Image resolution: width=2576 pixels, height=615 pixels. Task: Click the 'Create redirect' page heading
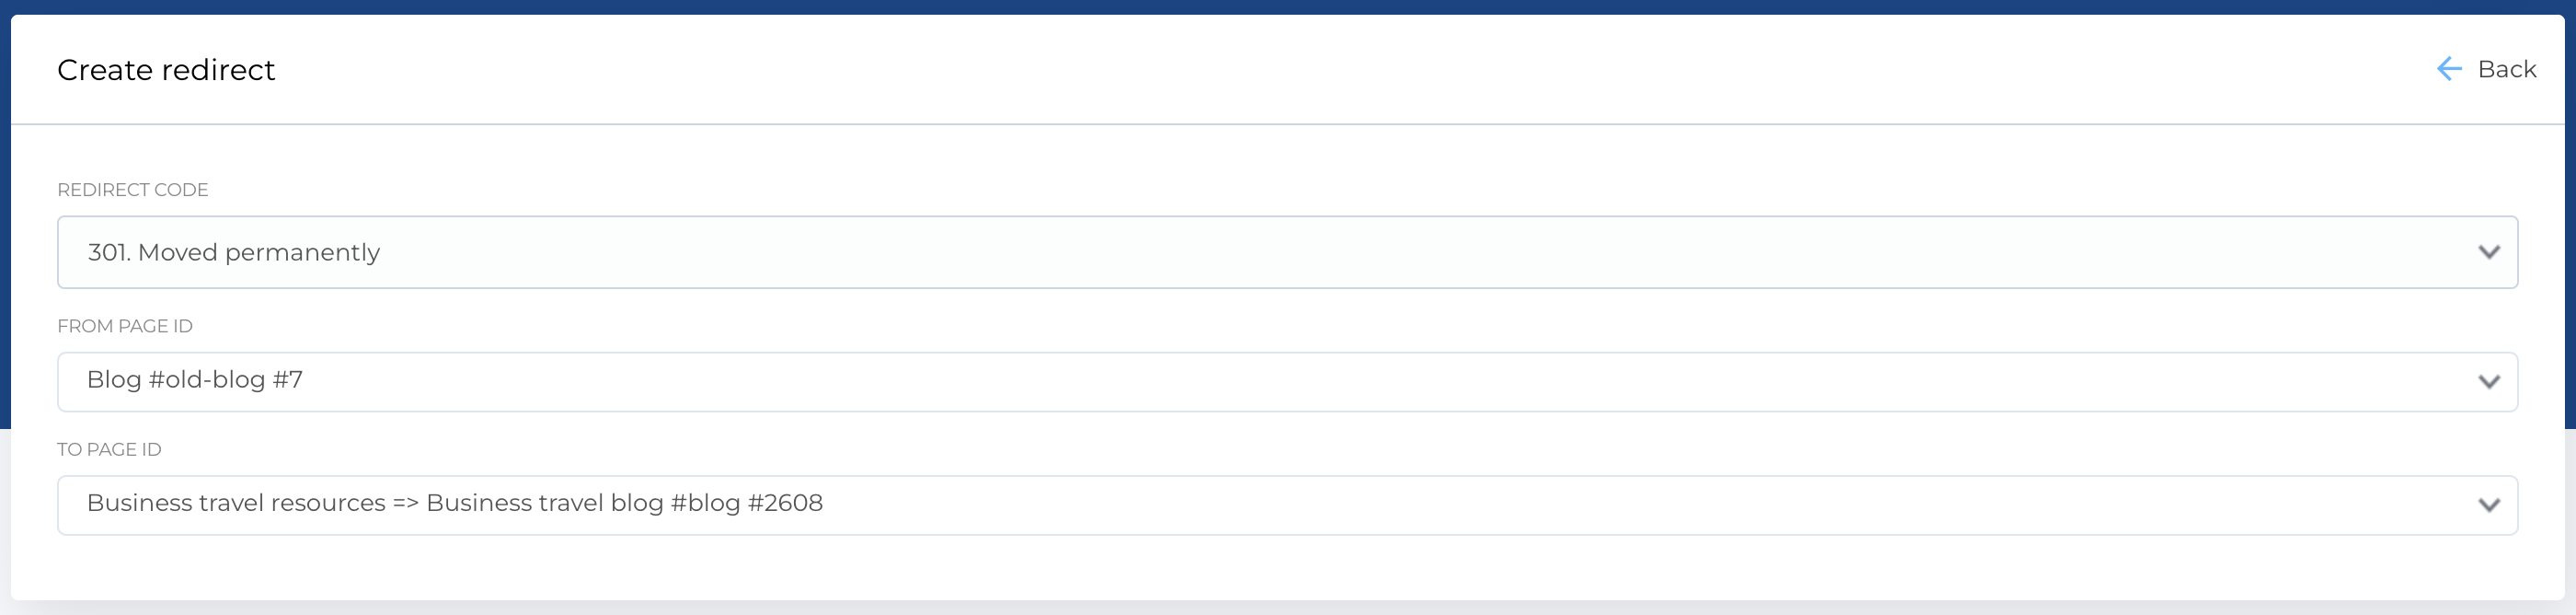tap(166, 70)
